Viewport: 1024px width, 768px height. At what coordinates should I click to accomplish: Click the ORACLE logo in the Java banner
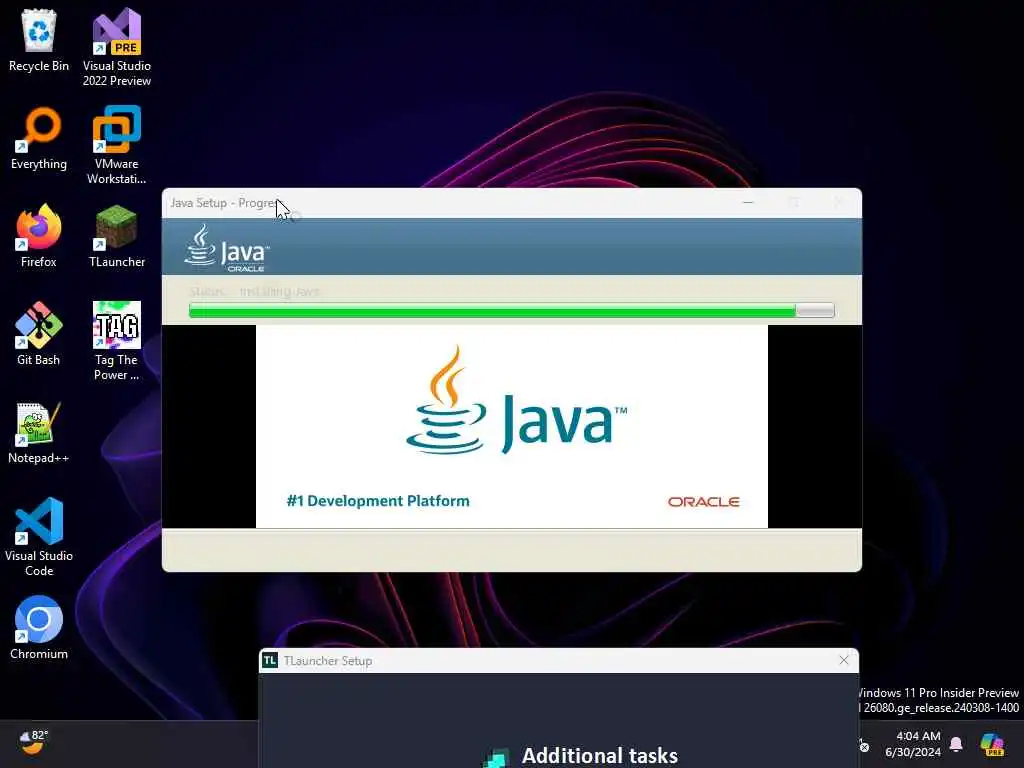tap(703, 502)
